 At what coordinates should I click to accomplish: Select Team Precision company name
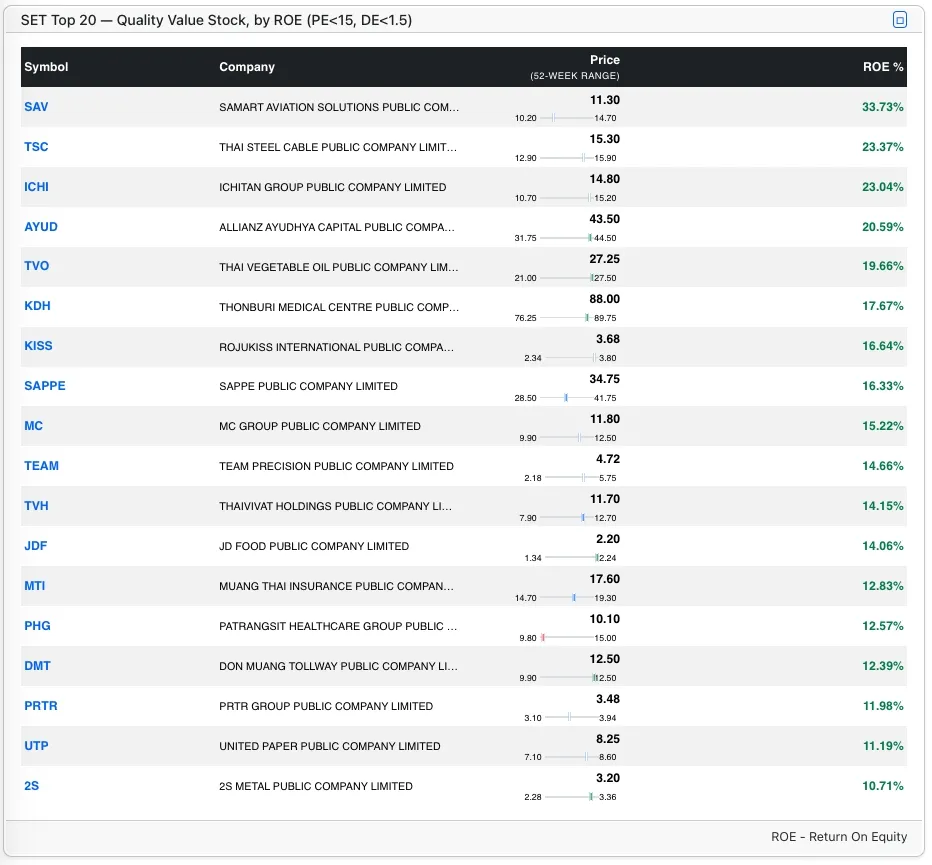pyautogui.click(x=336, y=465)
